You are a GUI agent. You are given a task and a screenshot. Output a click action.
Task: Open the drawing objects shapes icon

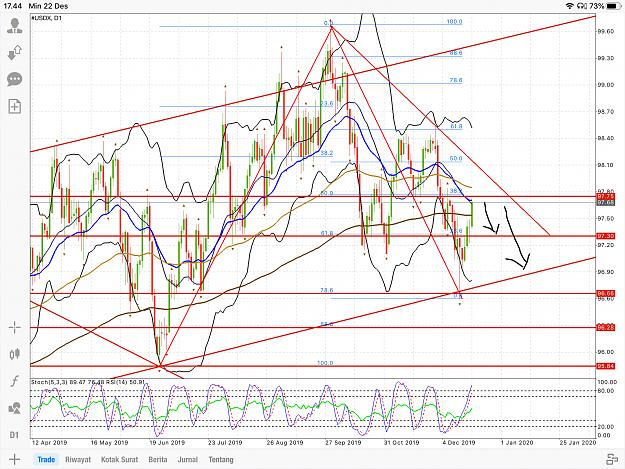tap(15, 408)
